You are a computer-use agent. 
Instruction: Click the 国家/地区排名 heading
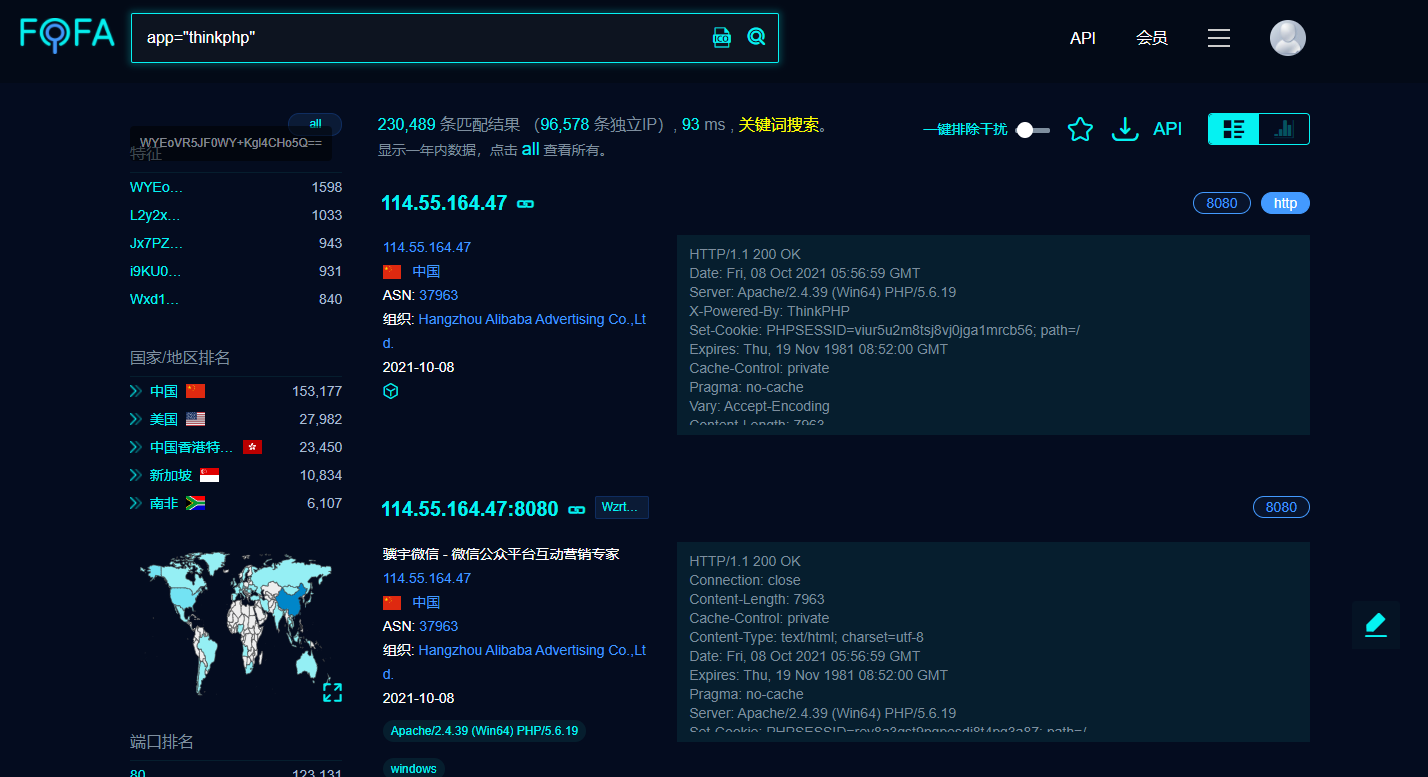[180, 358]
